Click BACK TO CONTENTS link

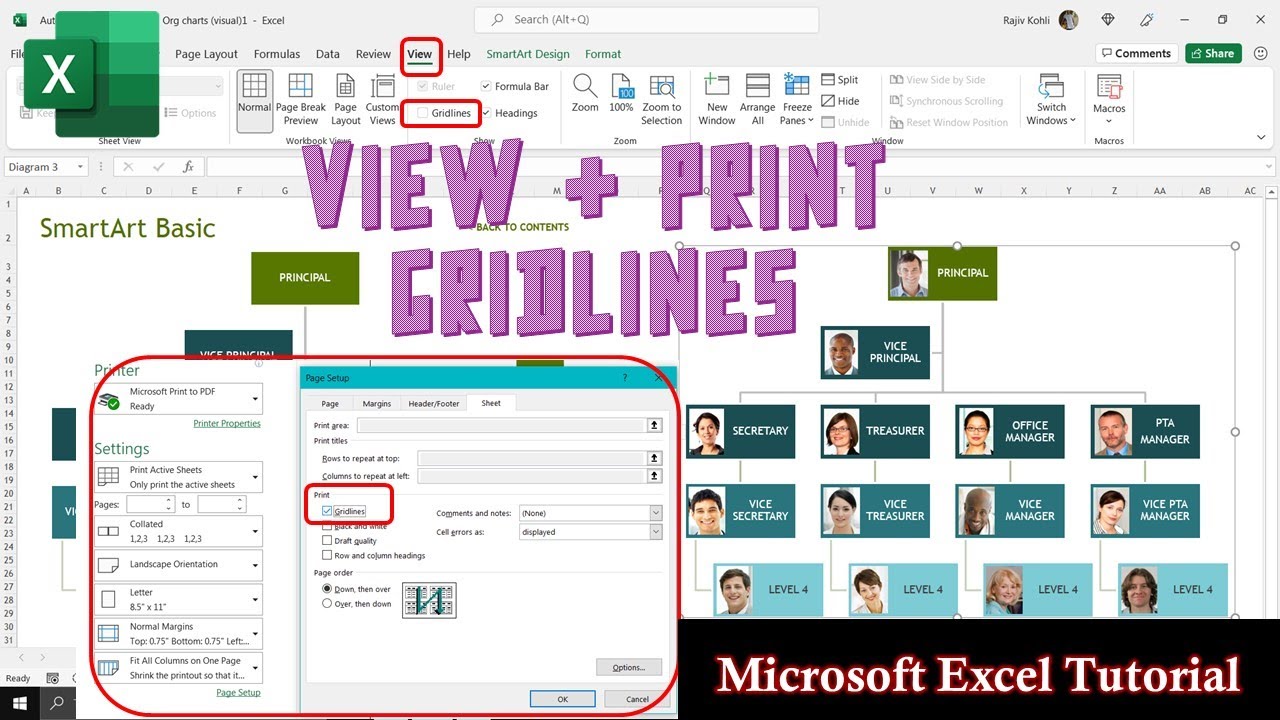(x=523, y=227)
